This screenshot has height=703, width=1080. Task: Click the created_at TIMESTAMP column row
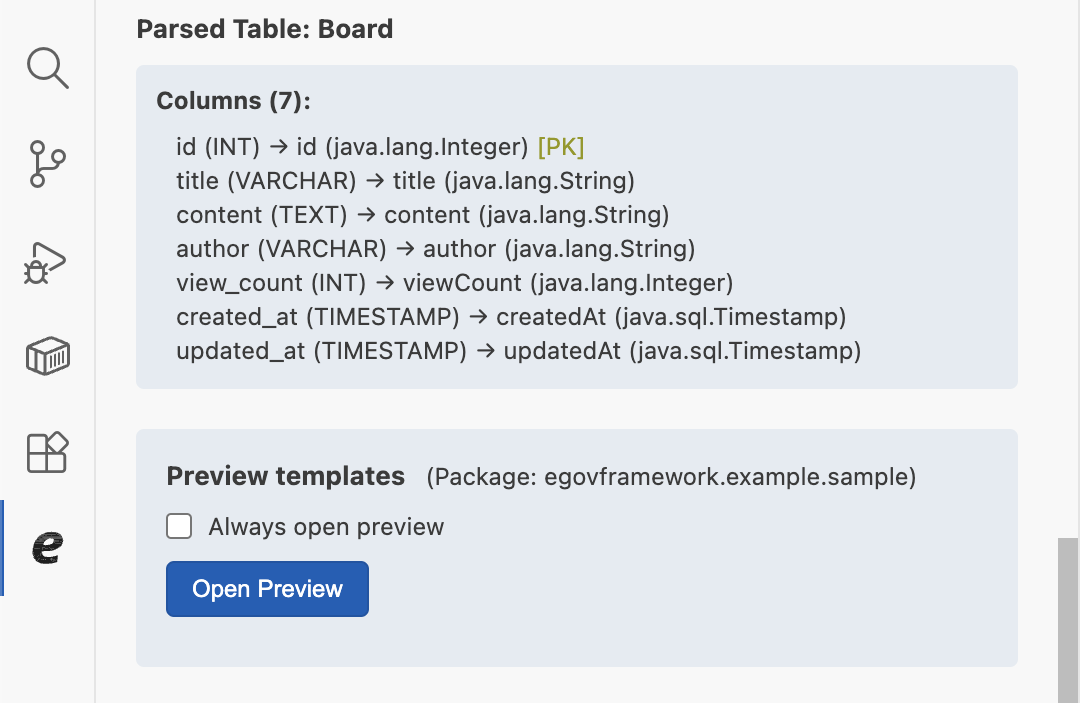511,317
